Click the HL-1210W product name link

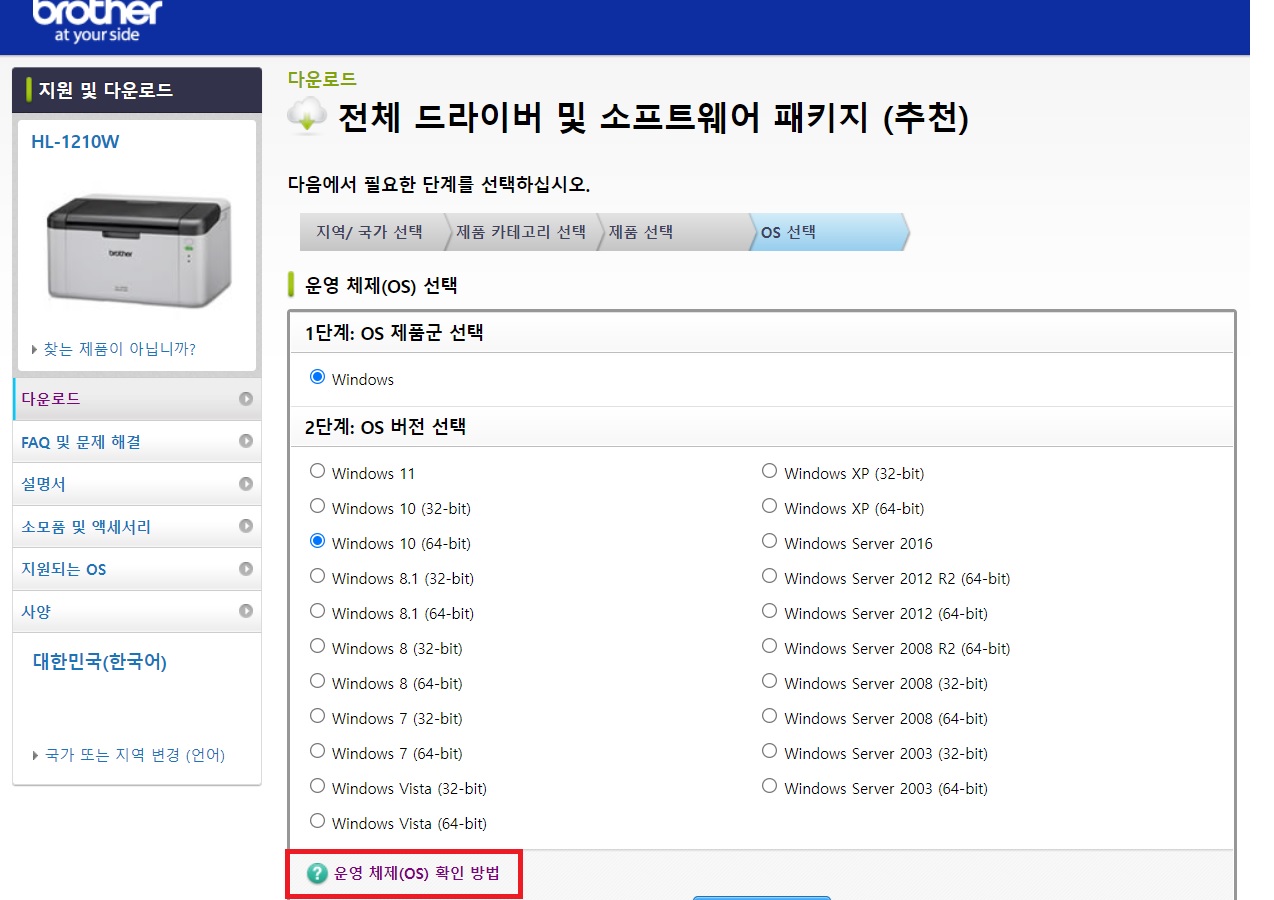(75, 142)
